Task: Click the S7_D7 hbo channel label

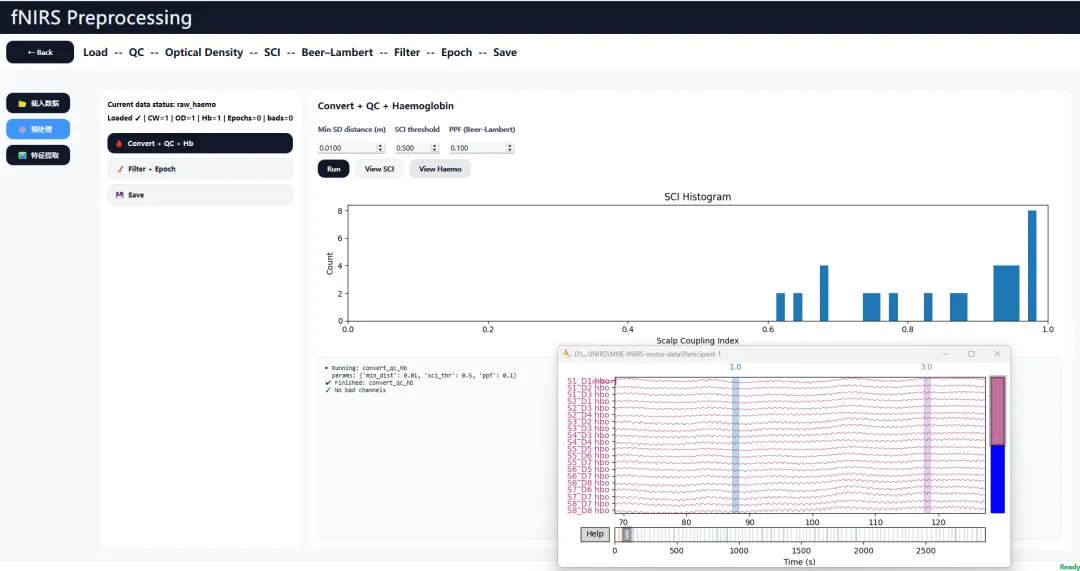Action: click(588, 497)
